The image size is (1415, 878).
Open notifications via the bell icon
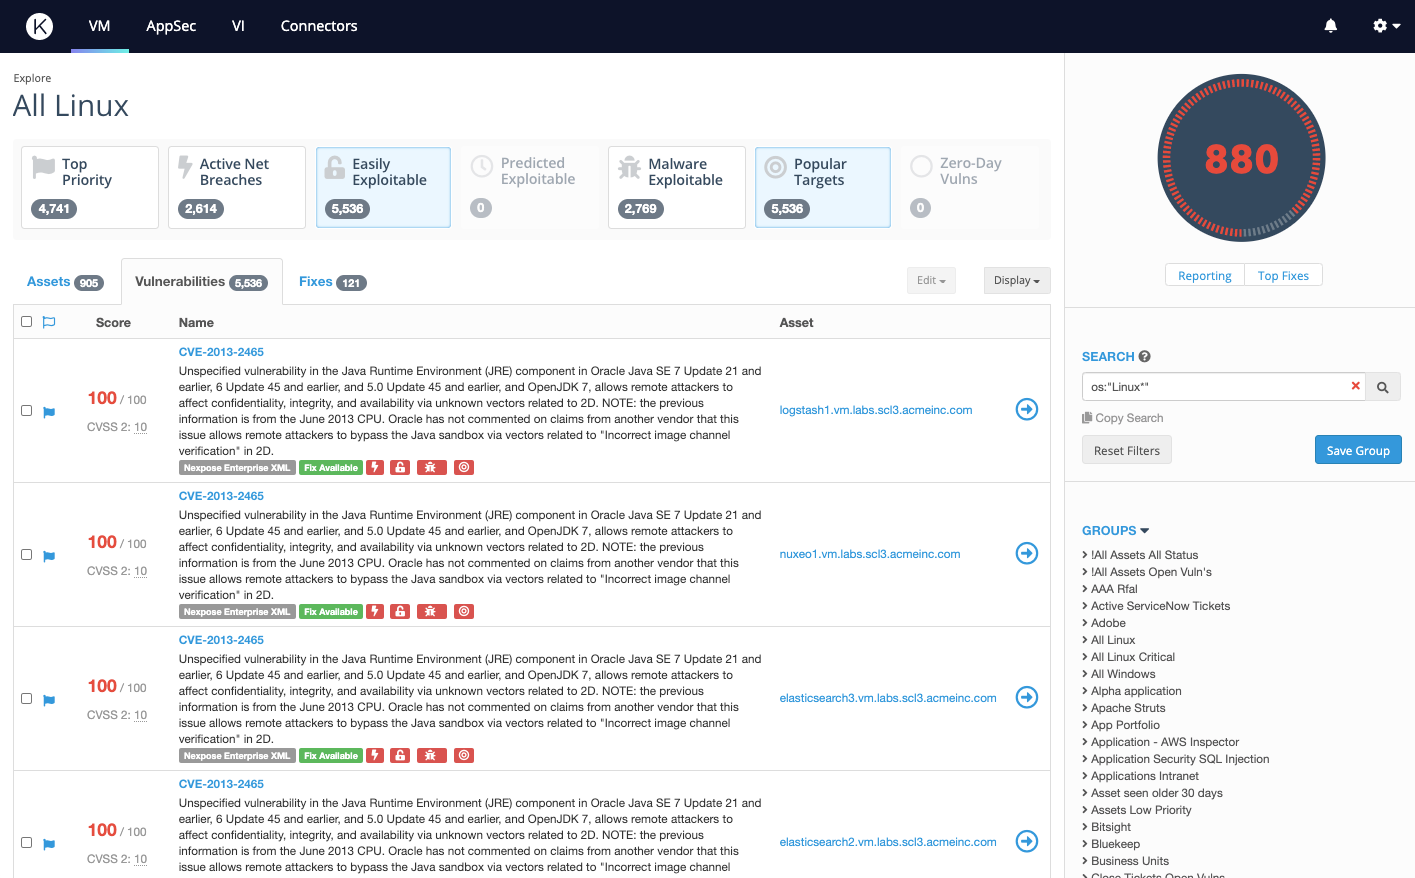point(1330,25)
